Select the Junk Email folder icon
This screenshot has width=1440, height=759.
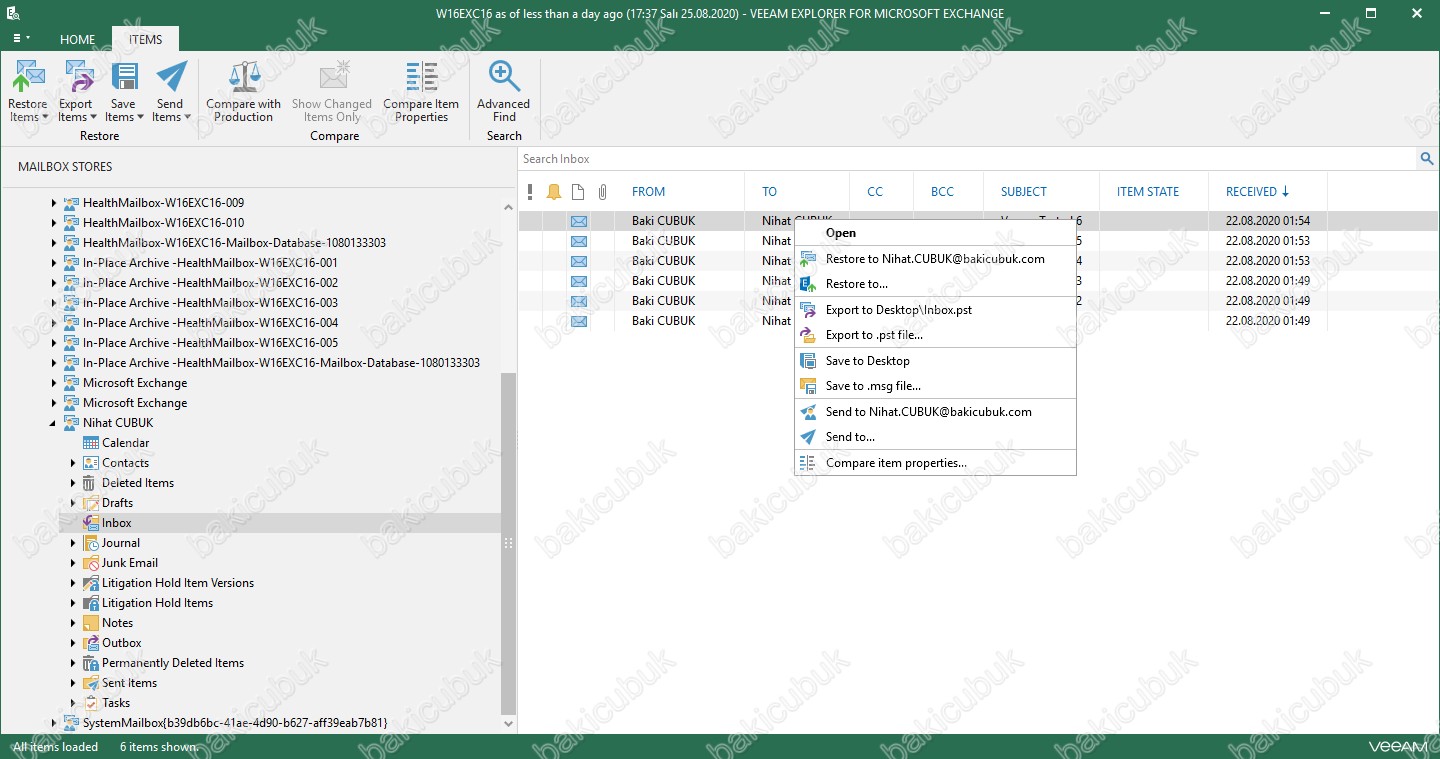tap(91, 563)
